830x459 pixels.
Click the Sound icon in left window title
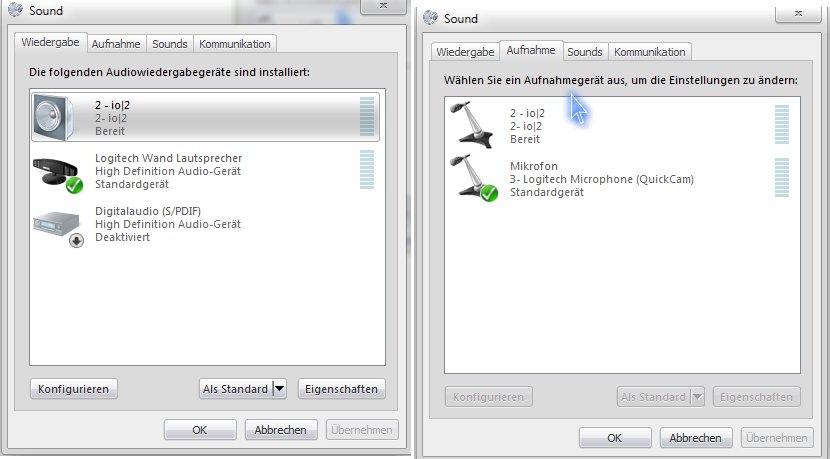15,10
